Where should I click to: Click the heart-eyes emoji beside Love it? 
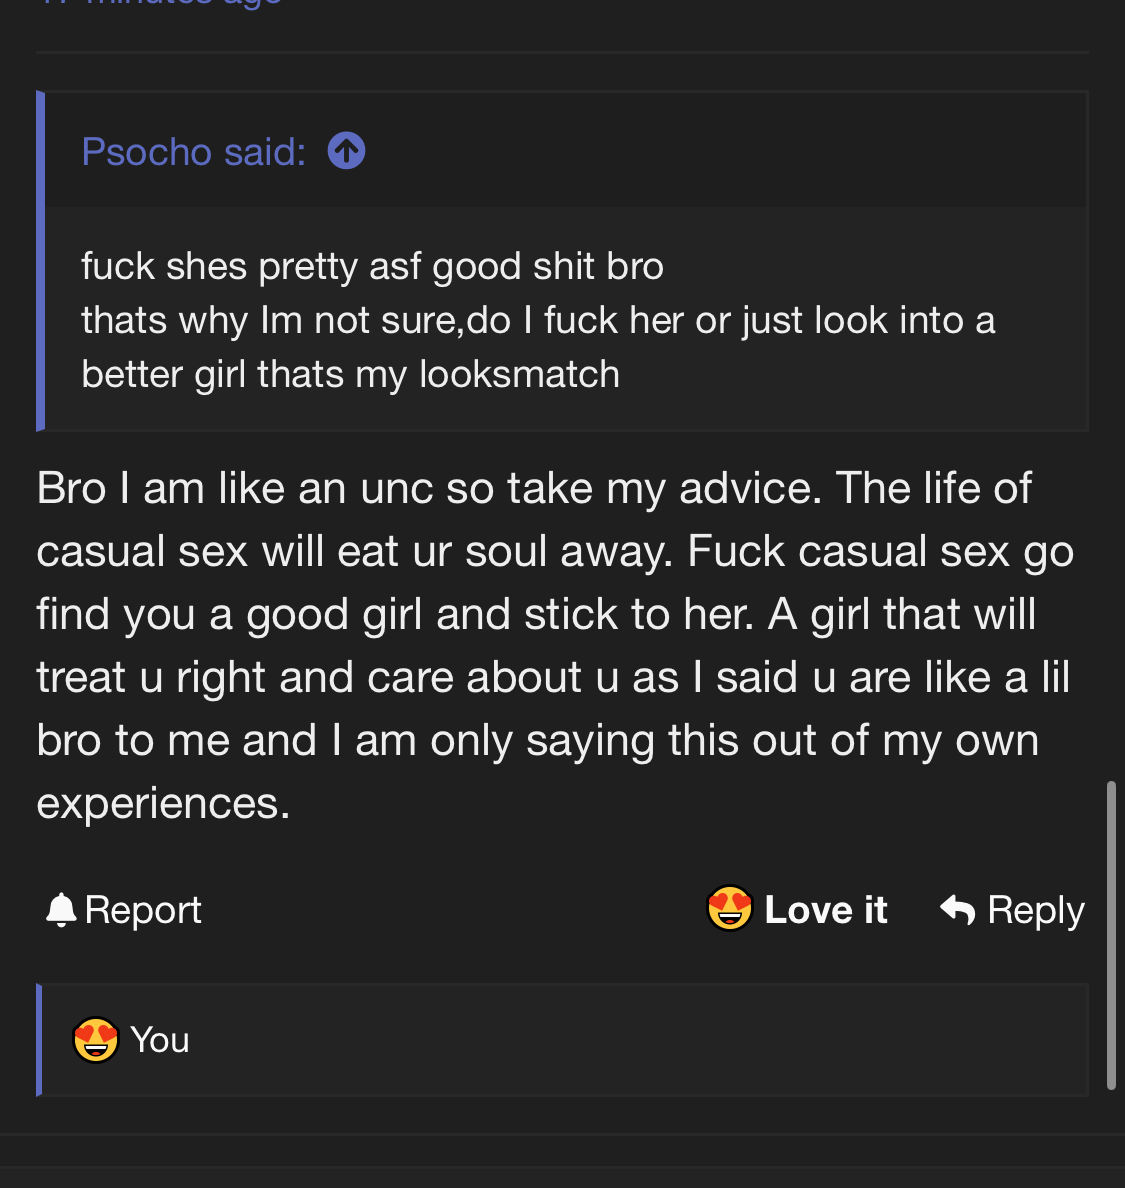730,908
